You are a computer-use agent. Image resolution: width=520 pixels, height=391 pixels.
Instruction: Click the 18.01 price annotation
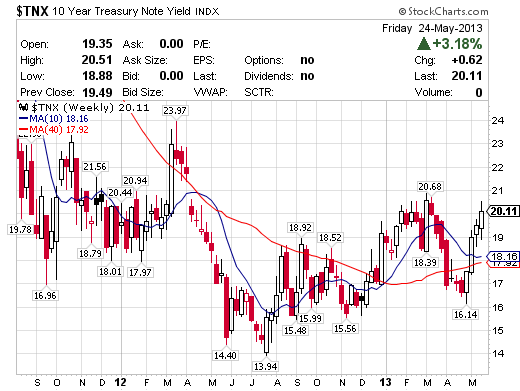point(110,271)
